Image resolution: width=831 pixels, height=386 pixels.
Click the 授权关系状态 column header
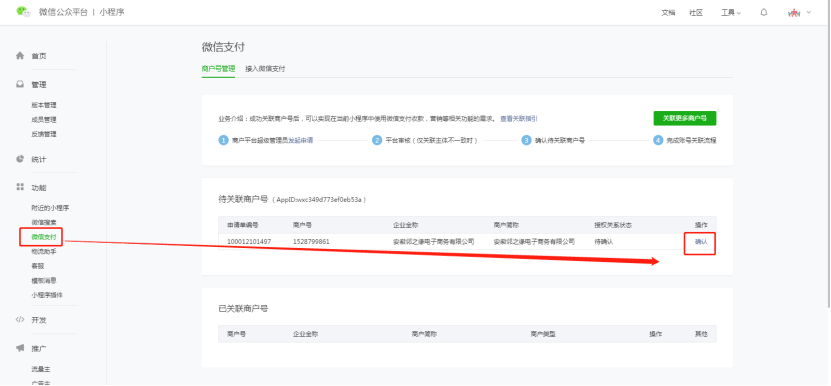[613, 225]
